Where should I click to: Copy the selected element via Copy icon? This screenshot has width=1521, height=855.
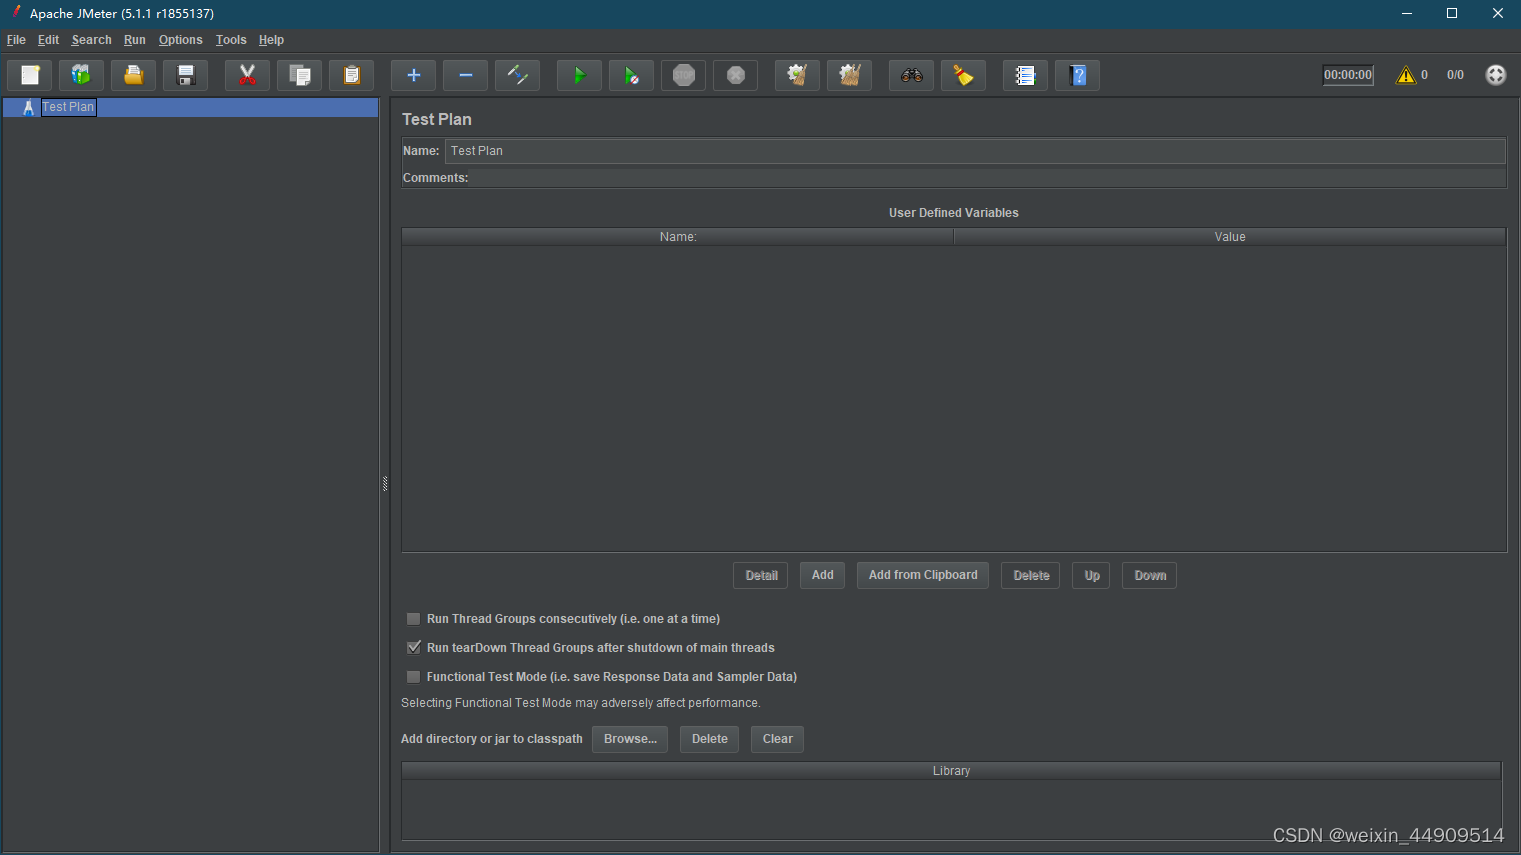click(299, 75)
